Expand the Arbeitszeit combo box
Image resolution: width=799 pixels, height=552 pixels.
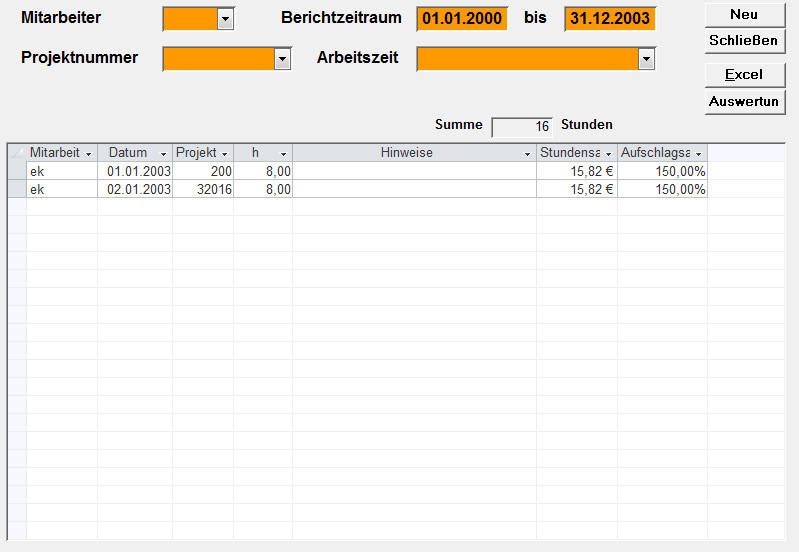[x=646, y=59]
